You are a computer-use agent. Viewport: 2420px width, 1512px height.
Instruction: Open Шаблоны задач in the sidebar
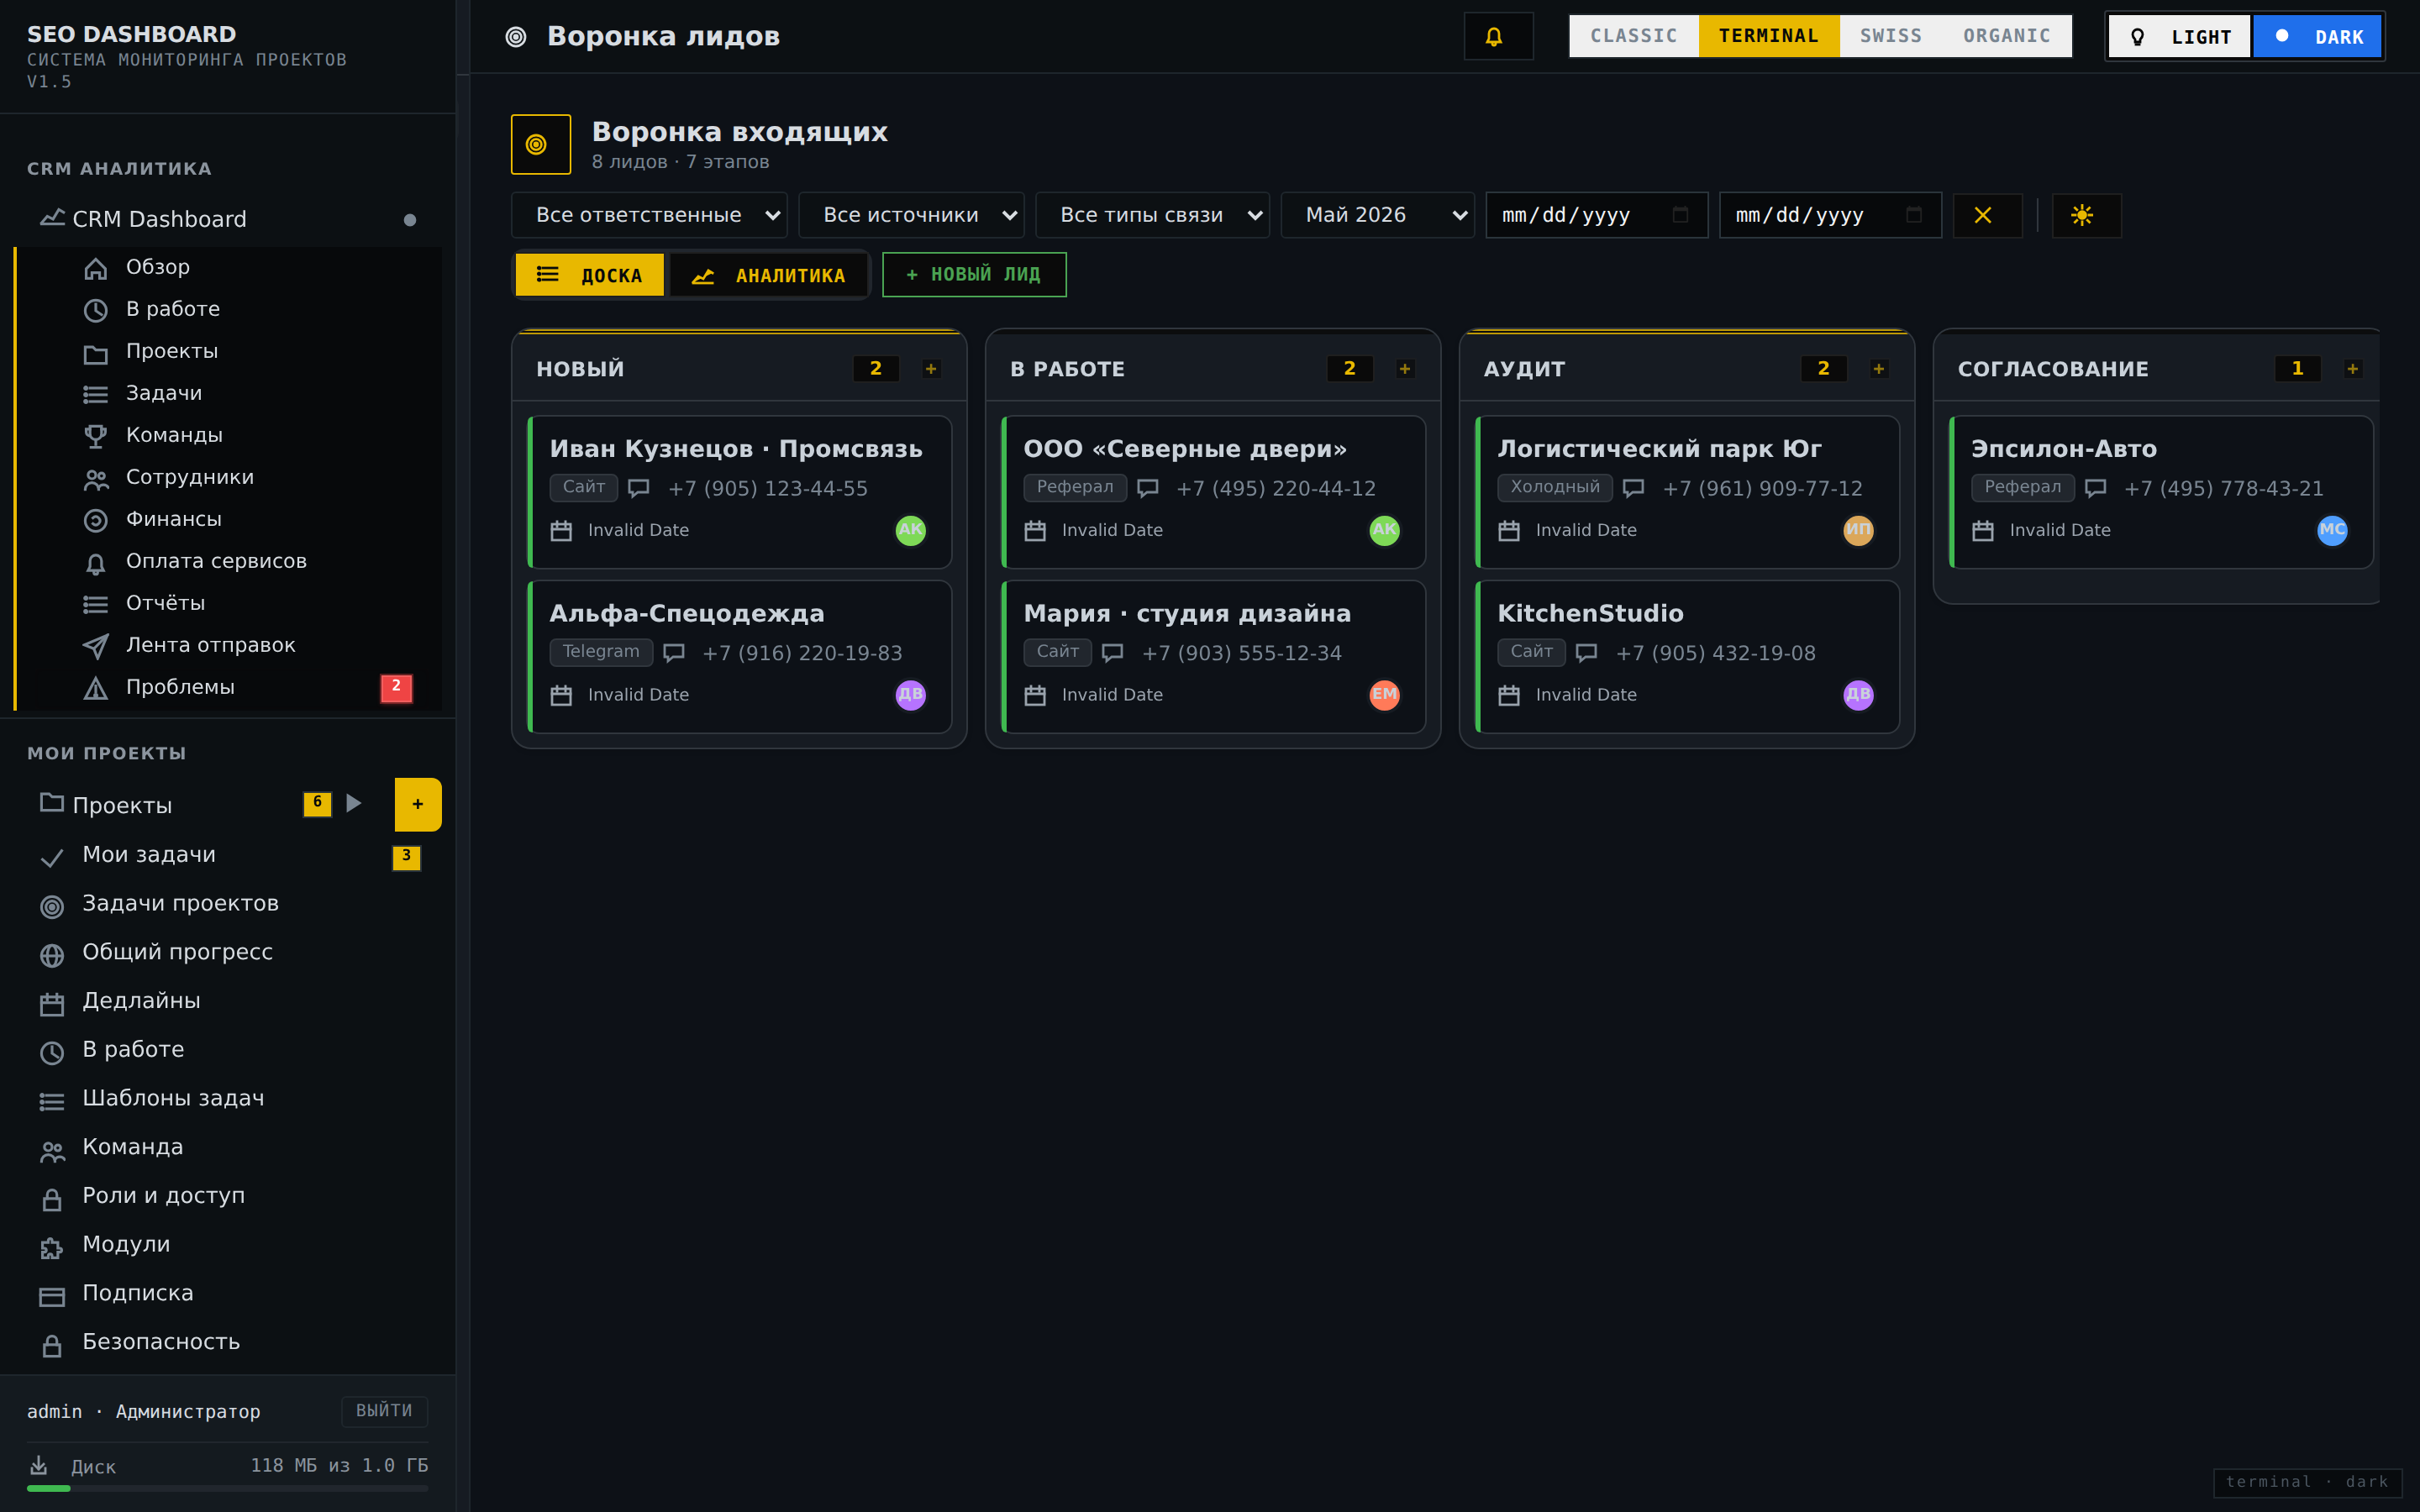(x=228, y=1099)
